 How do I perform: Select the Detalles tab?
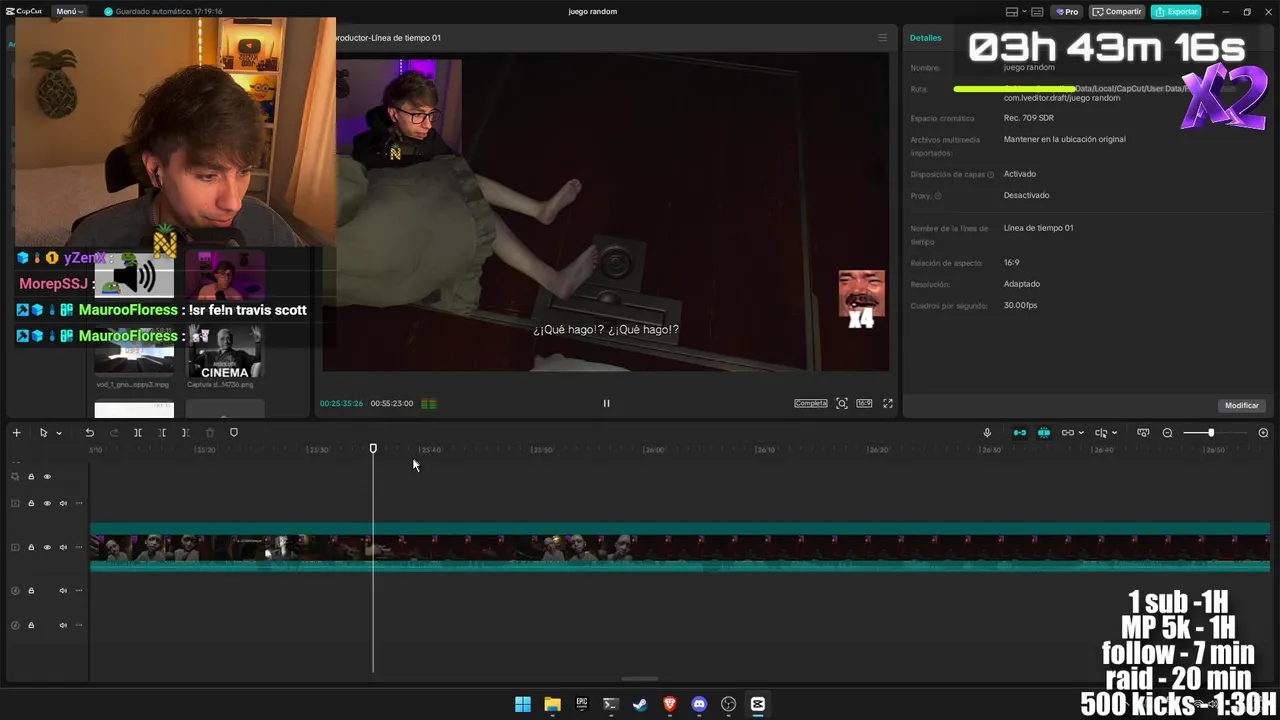(x=925, y=38)
